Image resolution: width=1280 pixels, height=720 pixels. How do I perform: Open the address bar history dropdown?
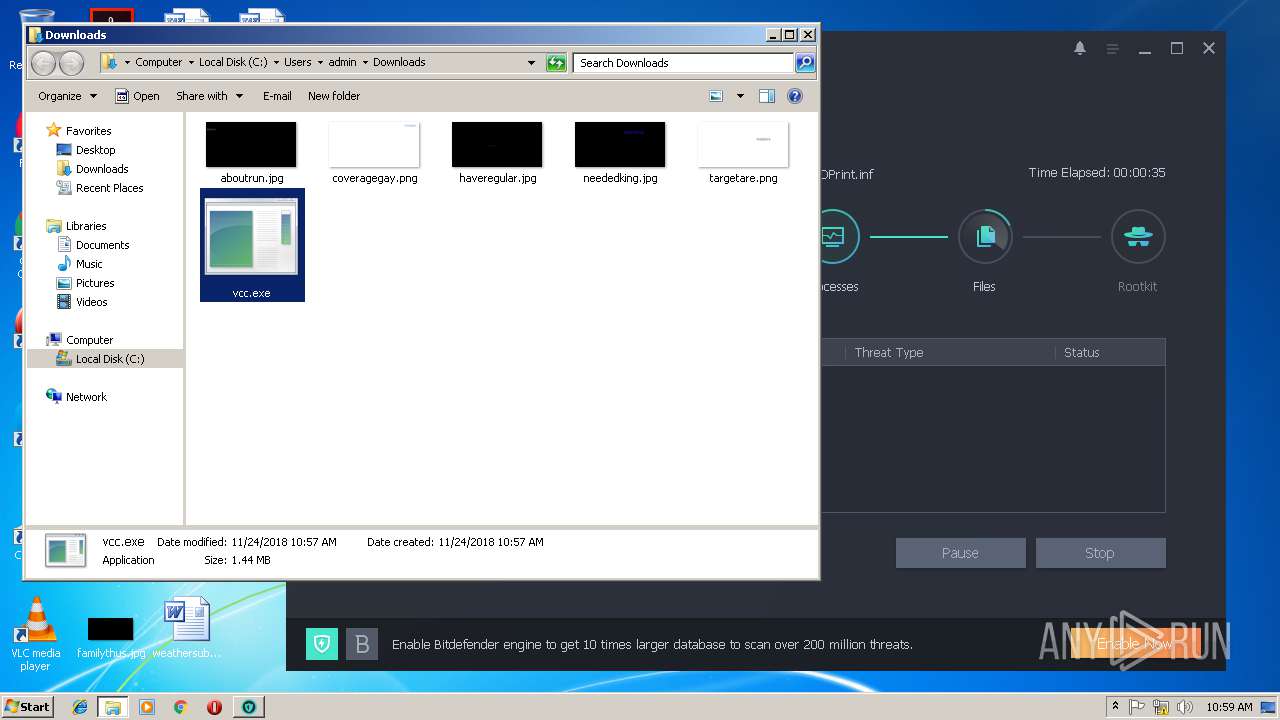[x=531, y=63]
